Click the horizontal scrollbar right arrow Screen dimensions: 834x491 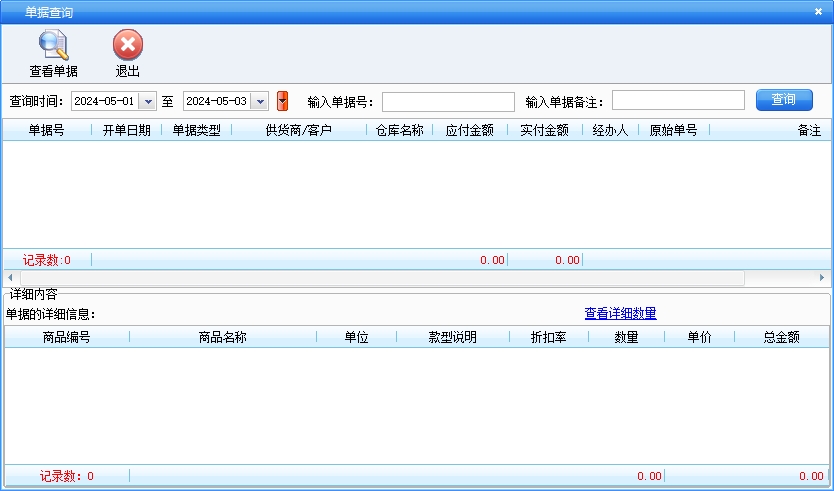(x=823, y=277)
